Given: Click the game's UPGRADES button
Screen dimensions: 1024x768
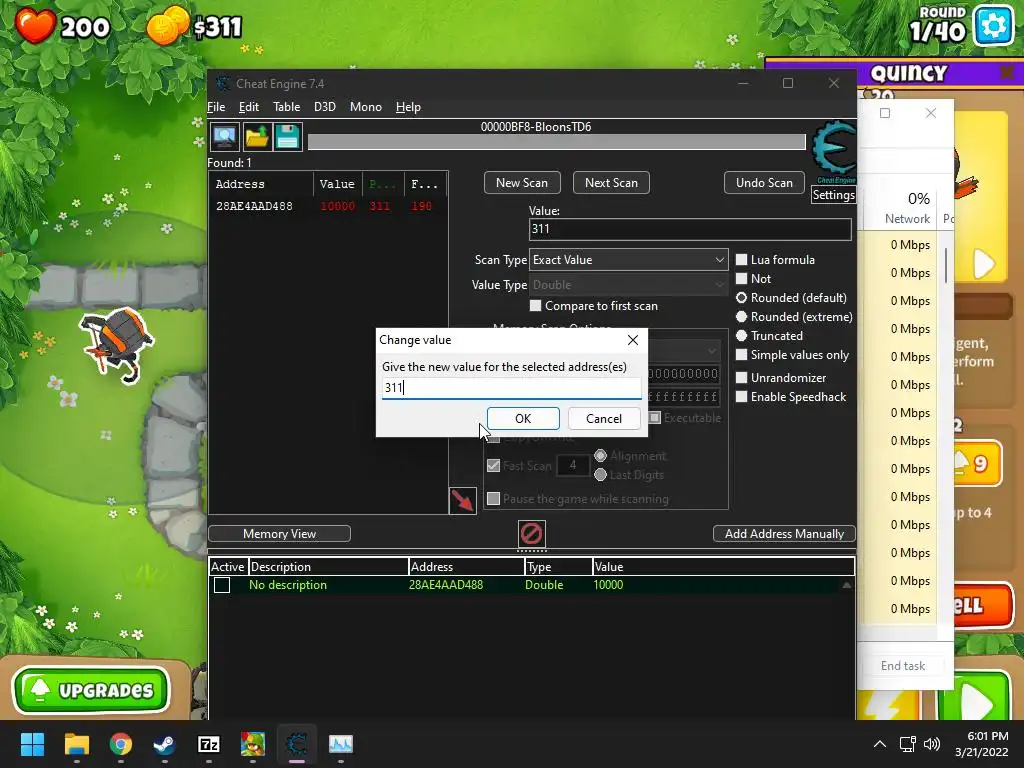Looking at the screenshot, I should click(x=91, y=690).
